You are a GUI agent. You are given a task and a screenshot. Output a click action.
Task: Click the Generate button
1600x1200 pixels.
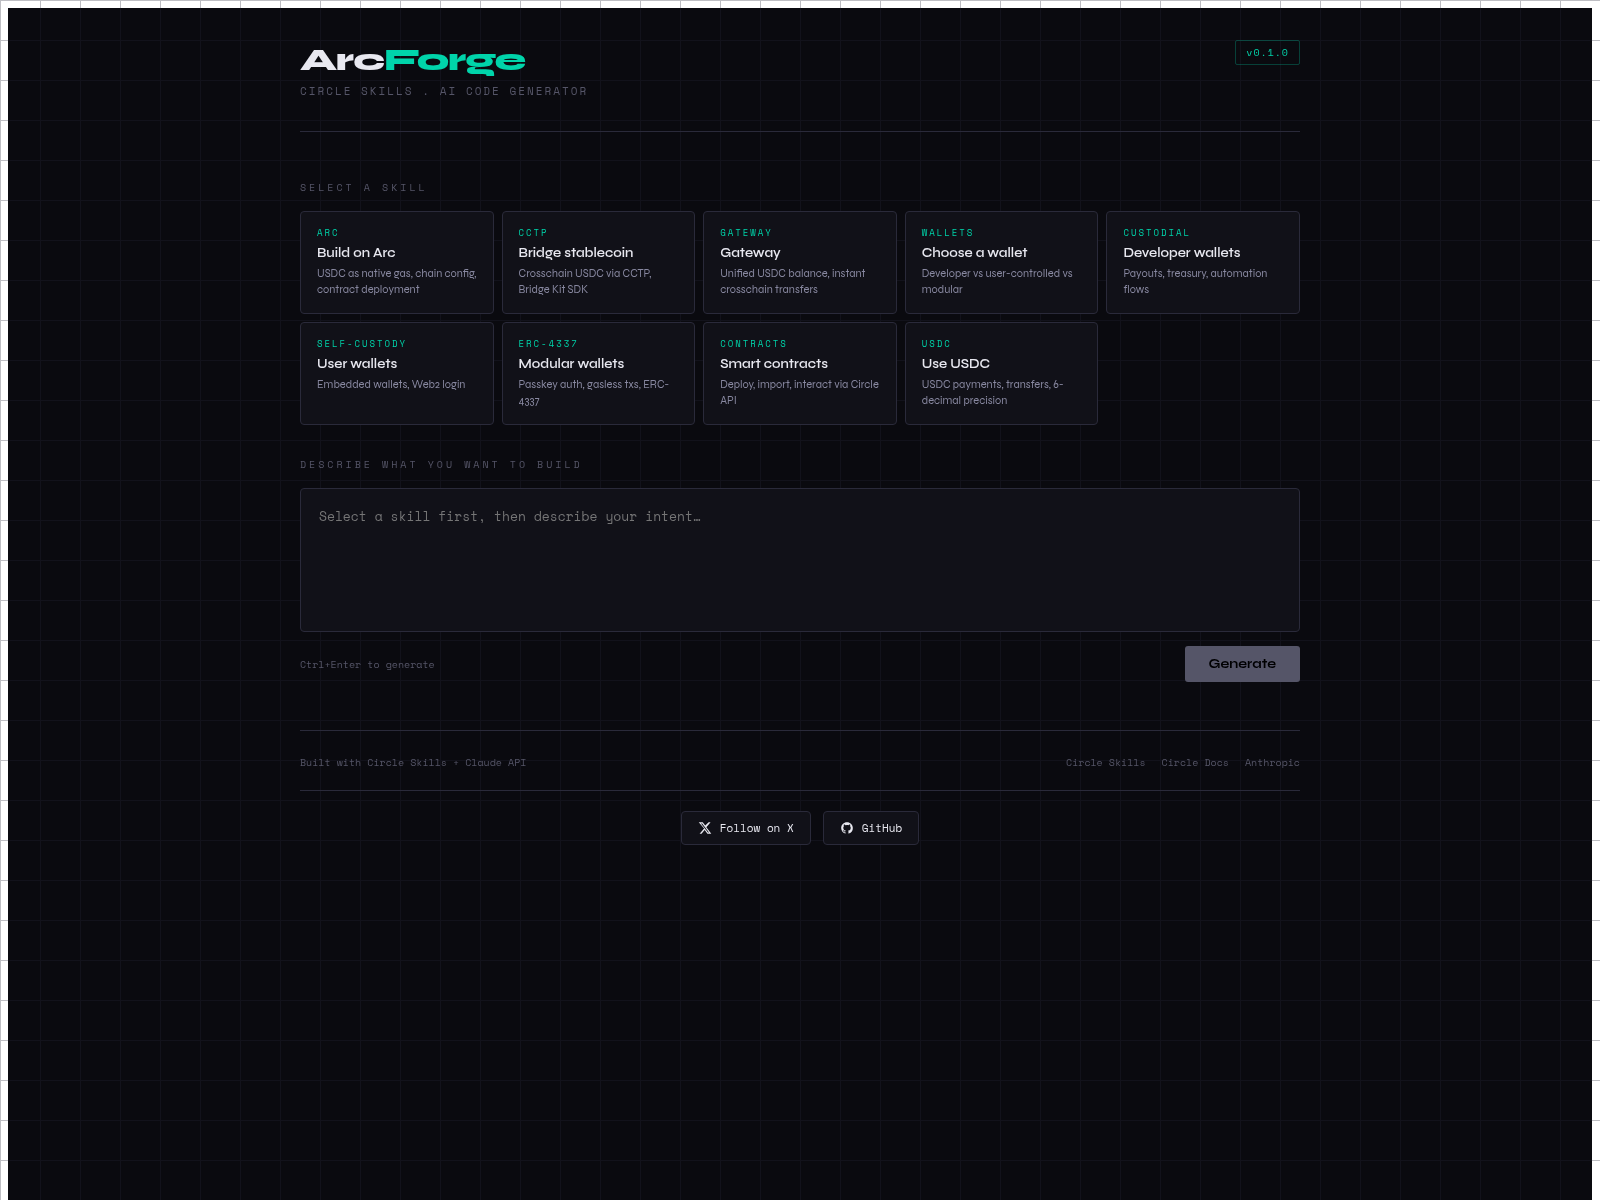1242,664
